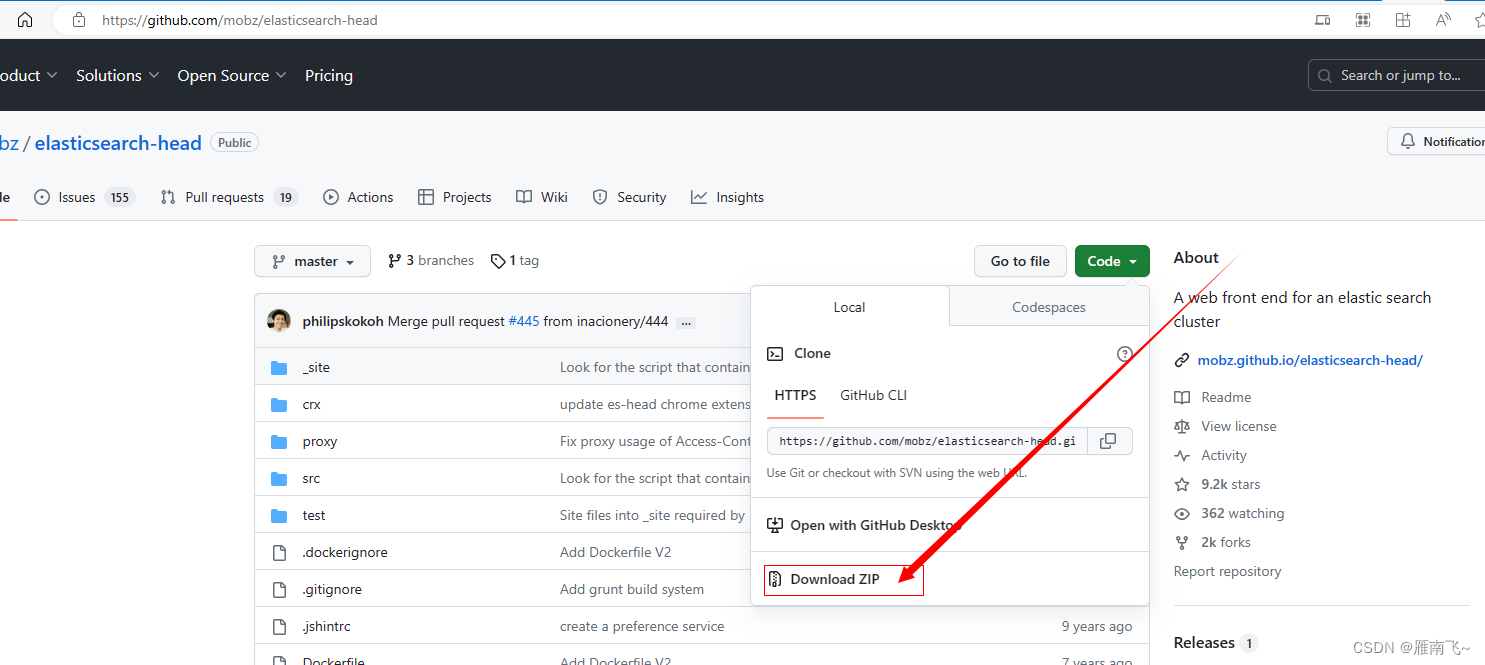Select the HTTPS clone option
Image resolution: width=1485 pixels, height=665 pixels.
[795, 395]
